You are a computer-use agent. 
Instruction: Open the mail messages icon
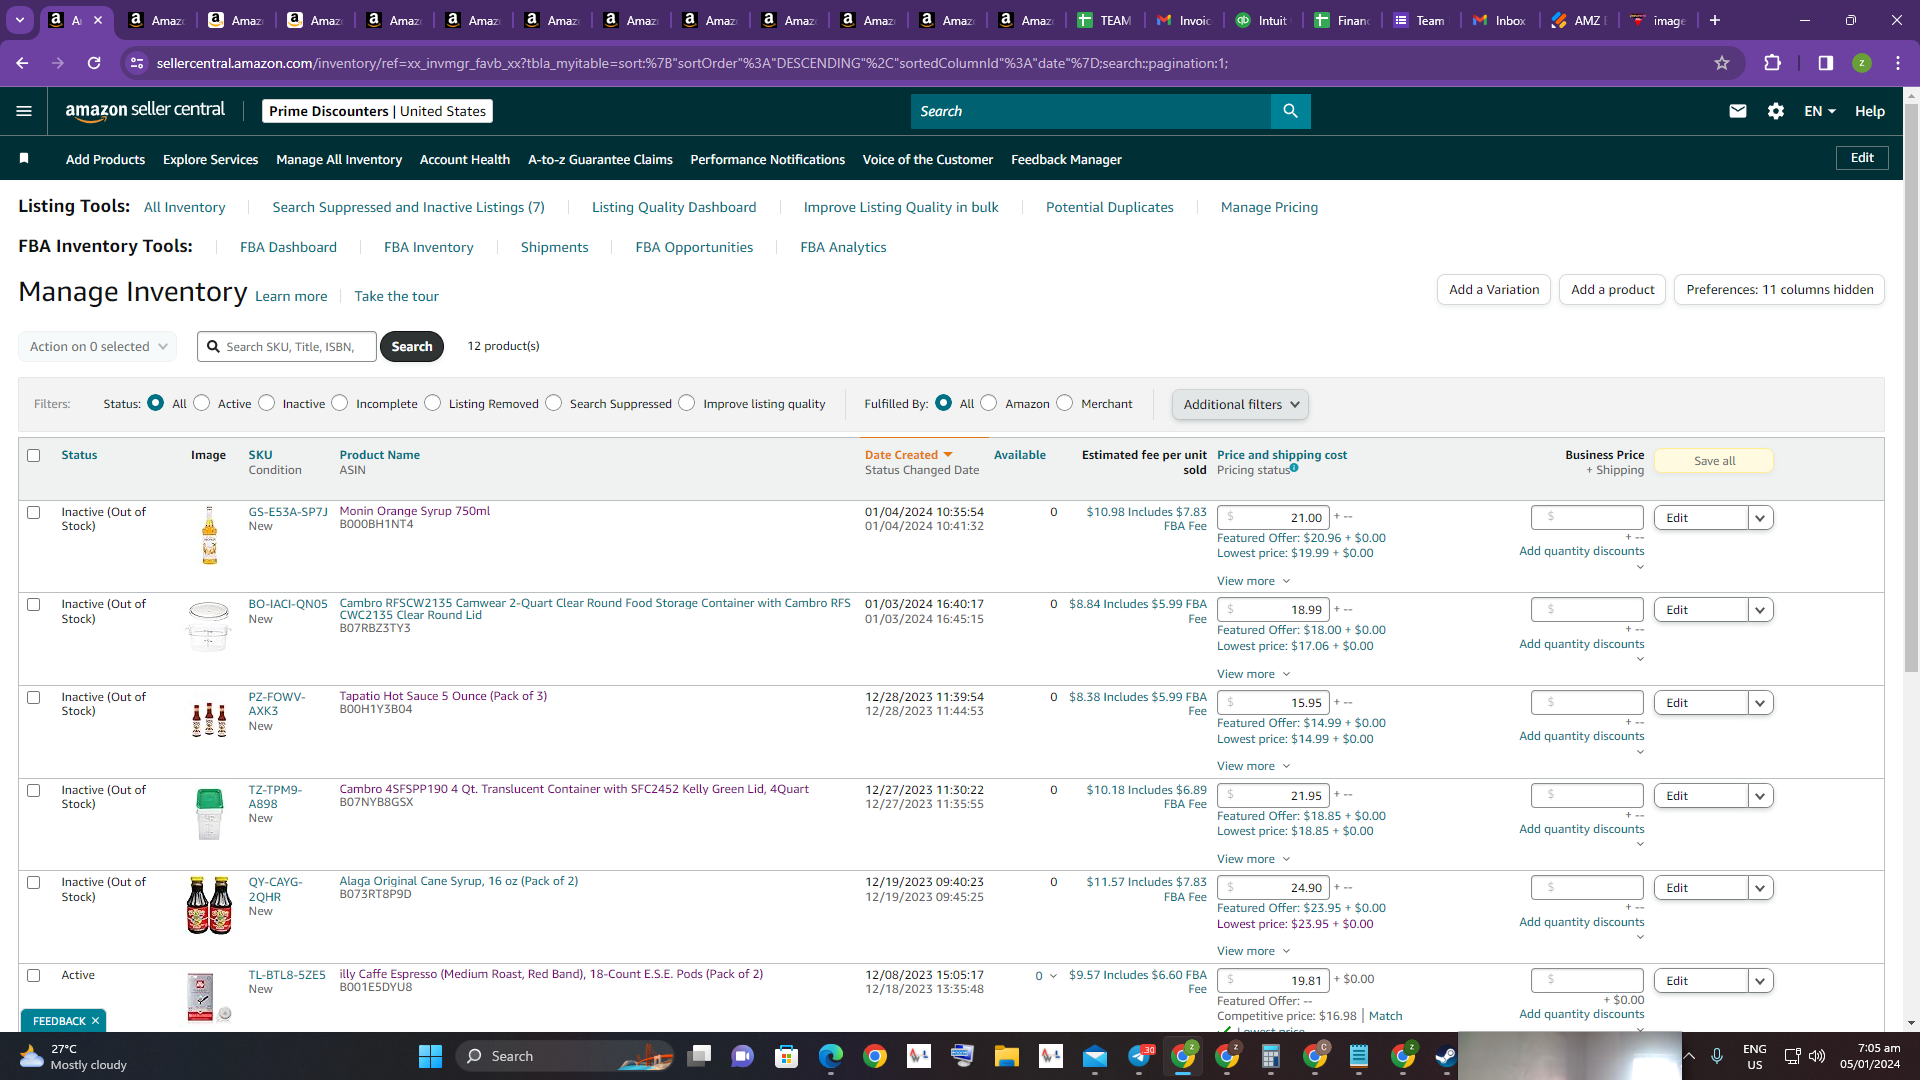coord(1738,111)
